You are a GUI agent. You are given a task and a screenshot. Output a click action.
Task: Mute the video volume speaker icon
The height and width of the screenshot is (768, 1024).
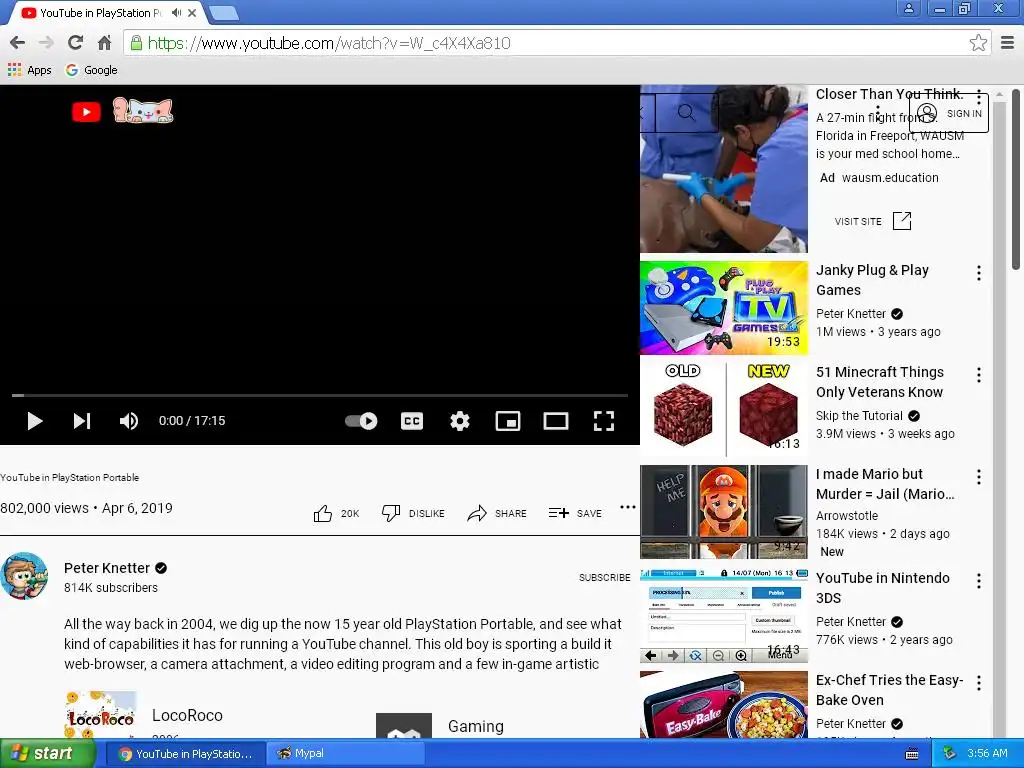[x=129, y=421]
